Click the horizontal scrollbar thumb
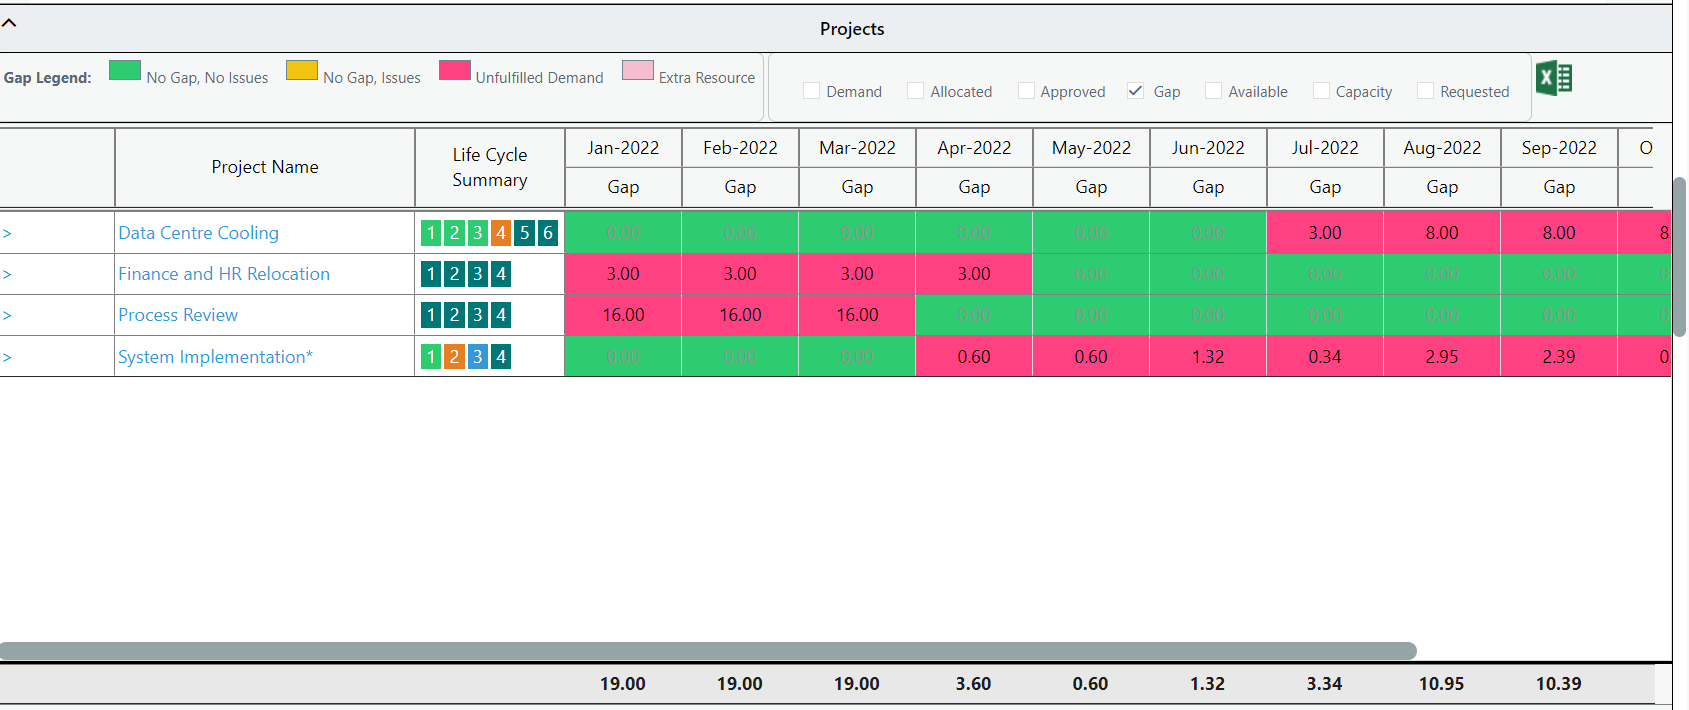 coord(708,651)
